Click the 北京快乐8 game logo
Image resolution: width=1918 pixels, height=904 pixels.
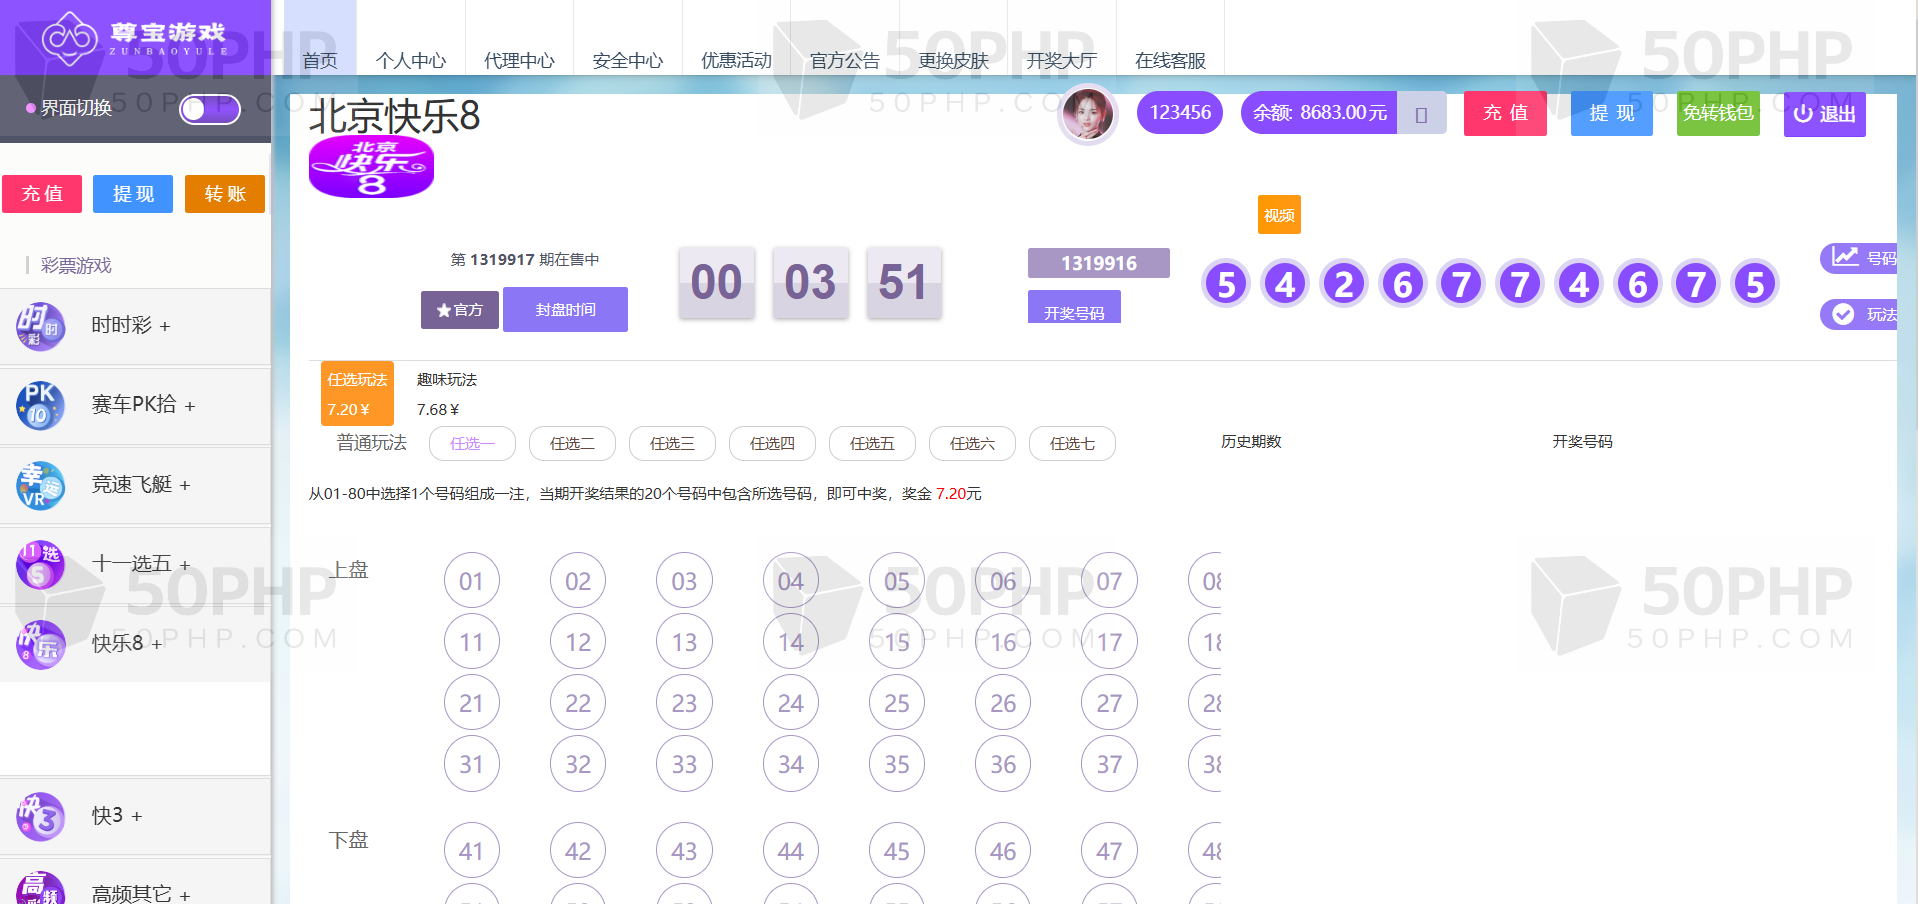[371, 167]
